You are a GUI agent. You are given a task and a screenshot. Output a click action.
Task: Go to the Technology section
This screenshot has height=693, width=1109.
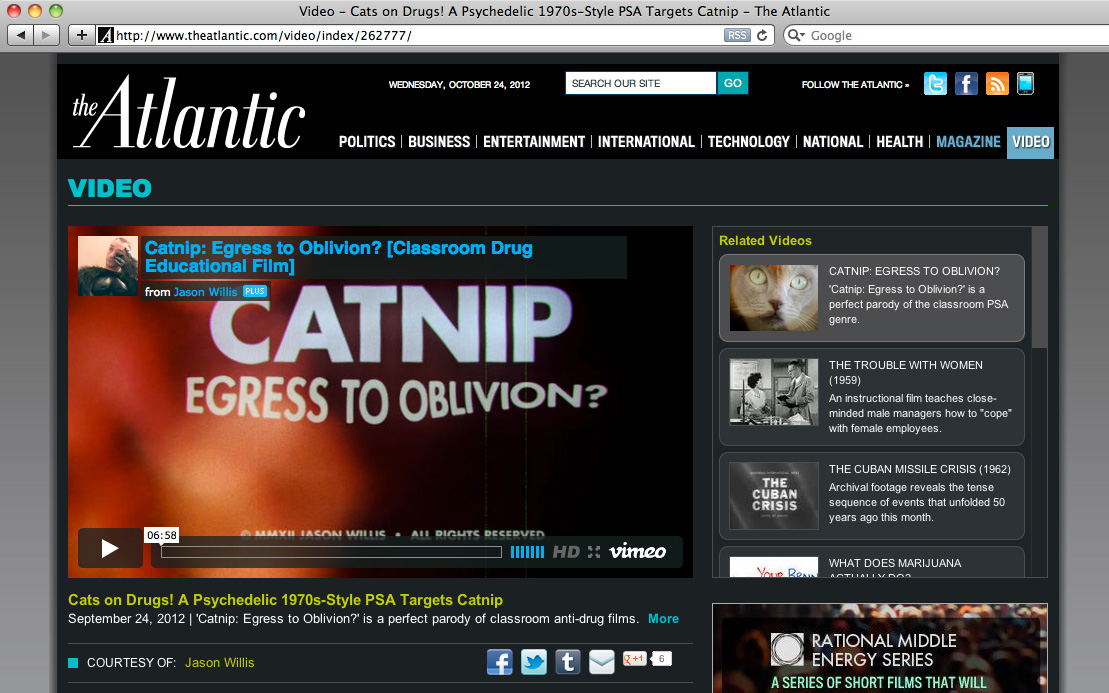[x=748, y=142]
